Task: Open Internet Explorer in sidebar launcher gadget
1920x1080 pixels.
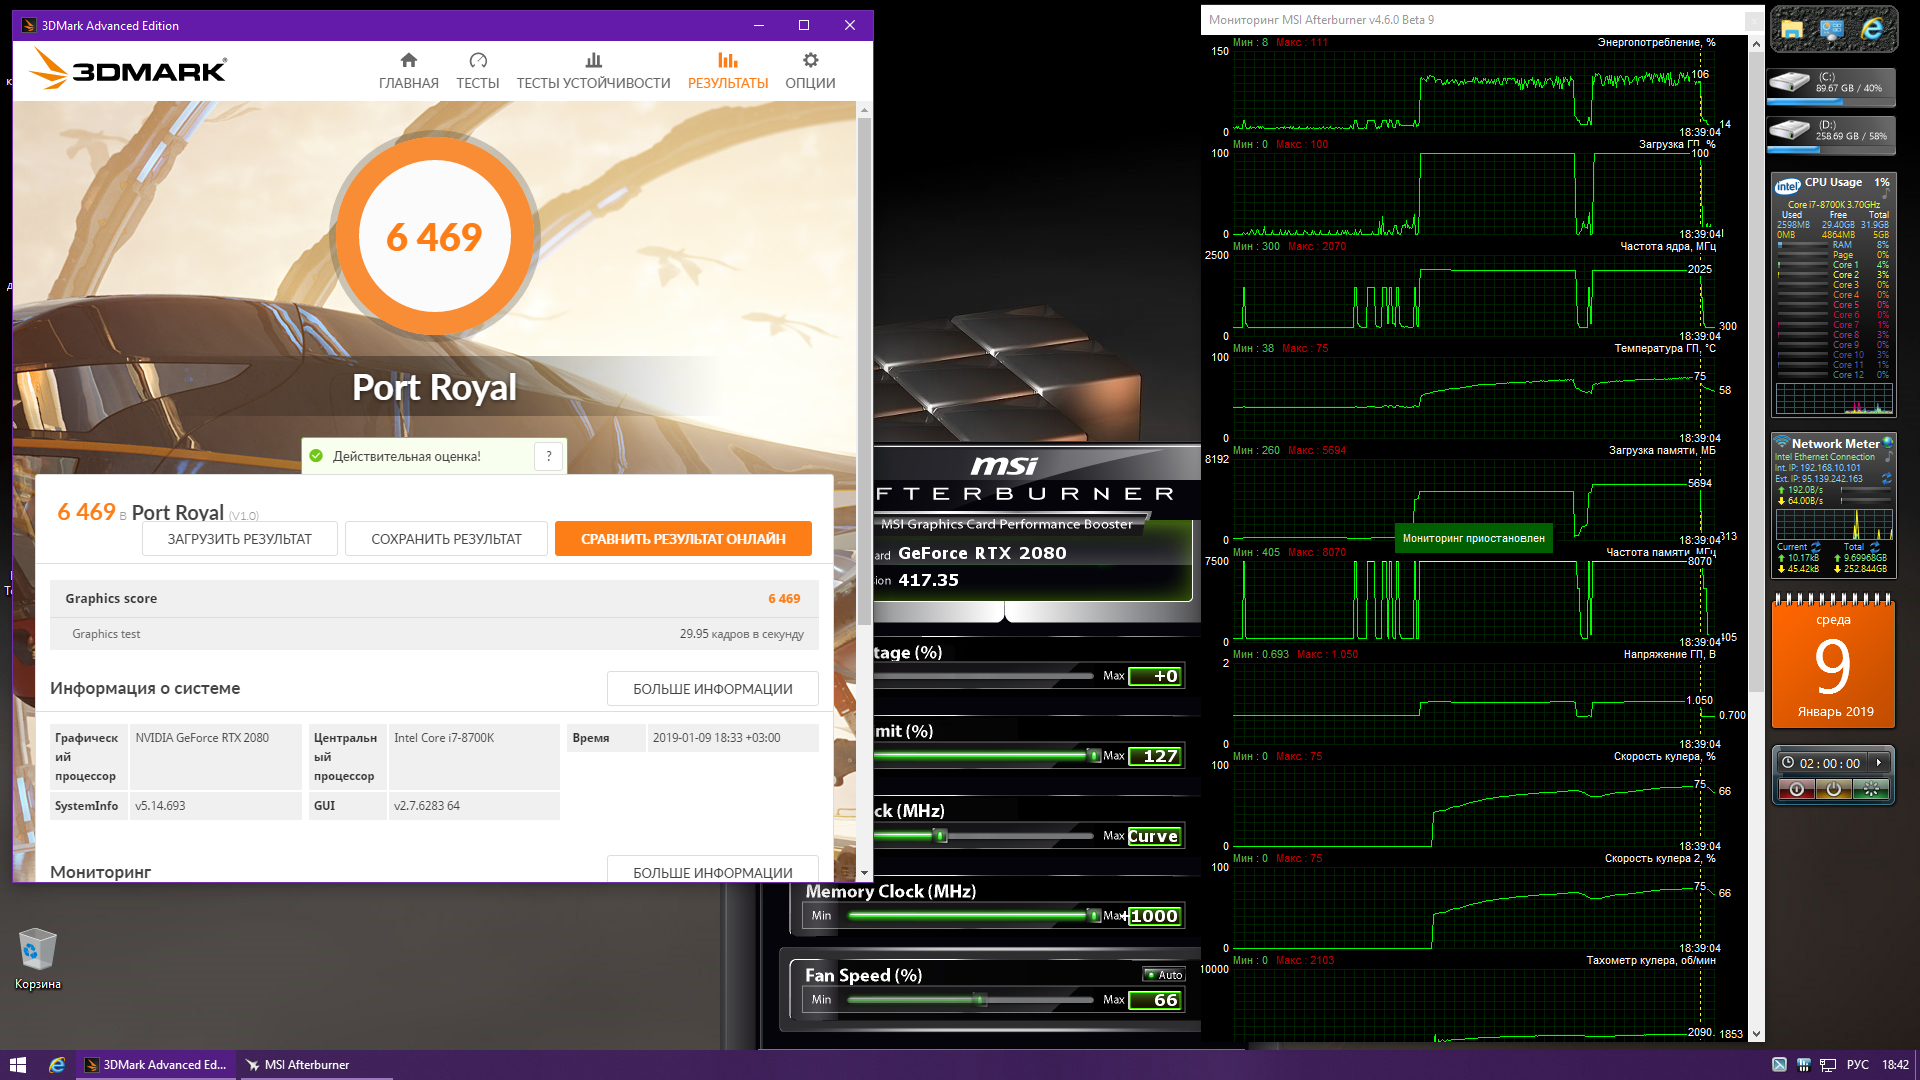Action: click(1871, 30)
